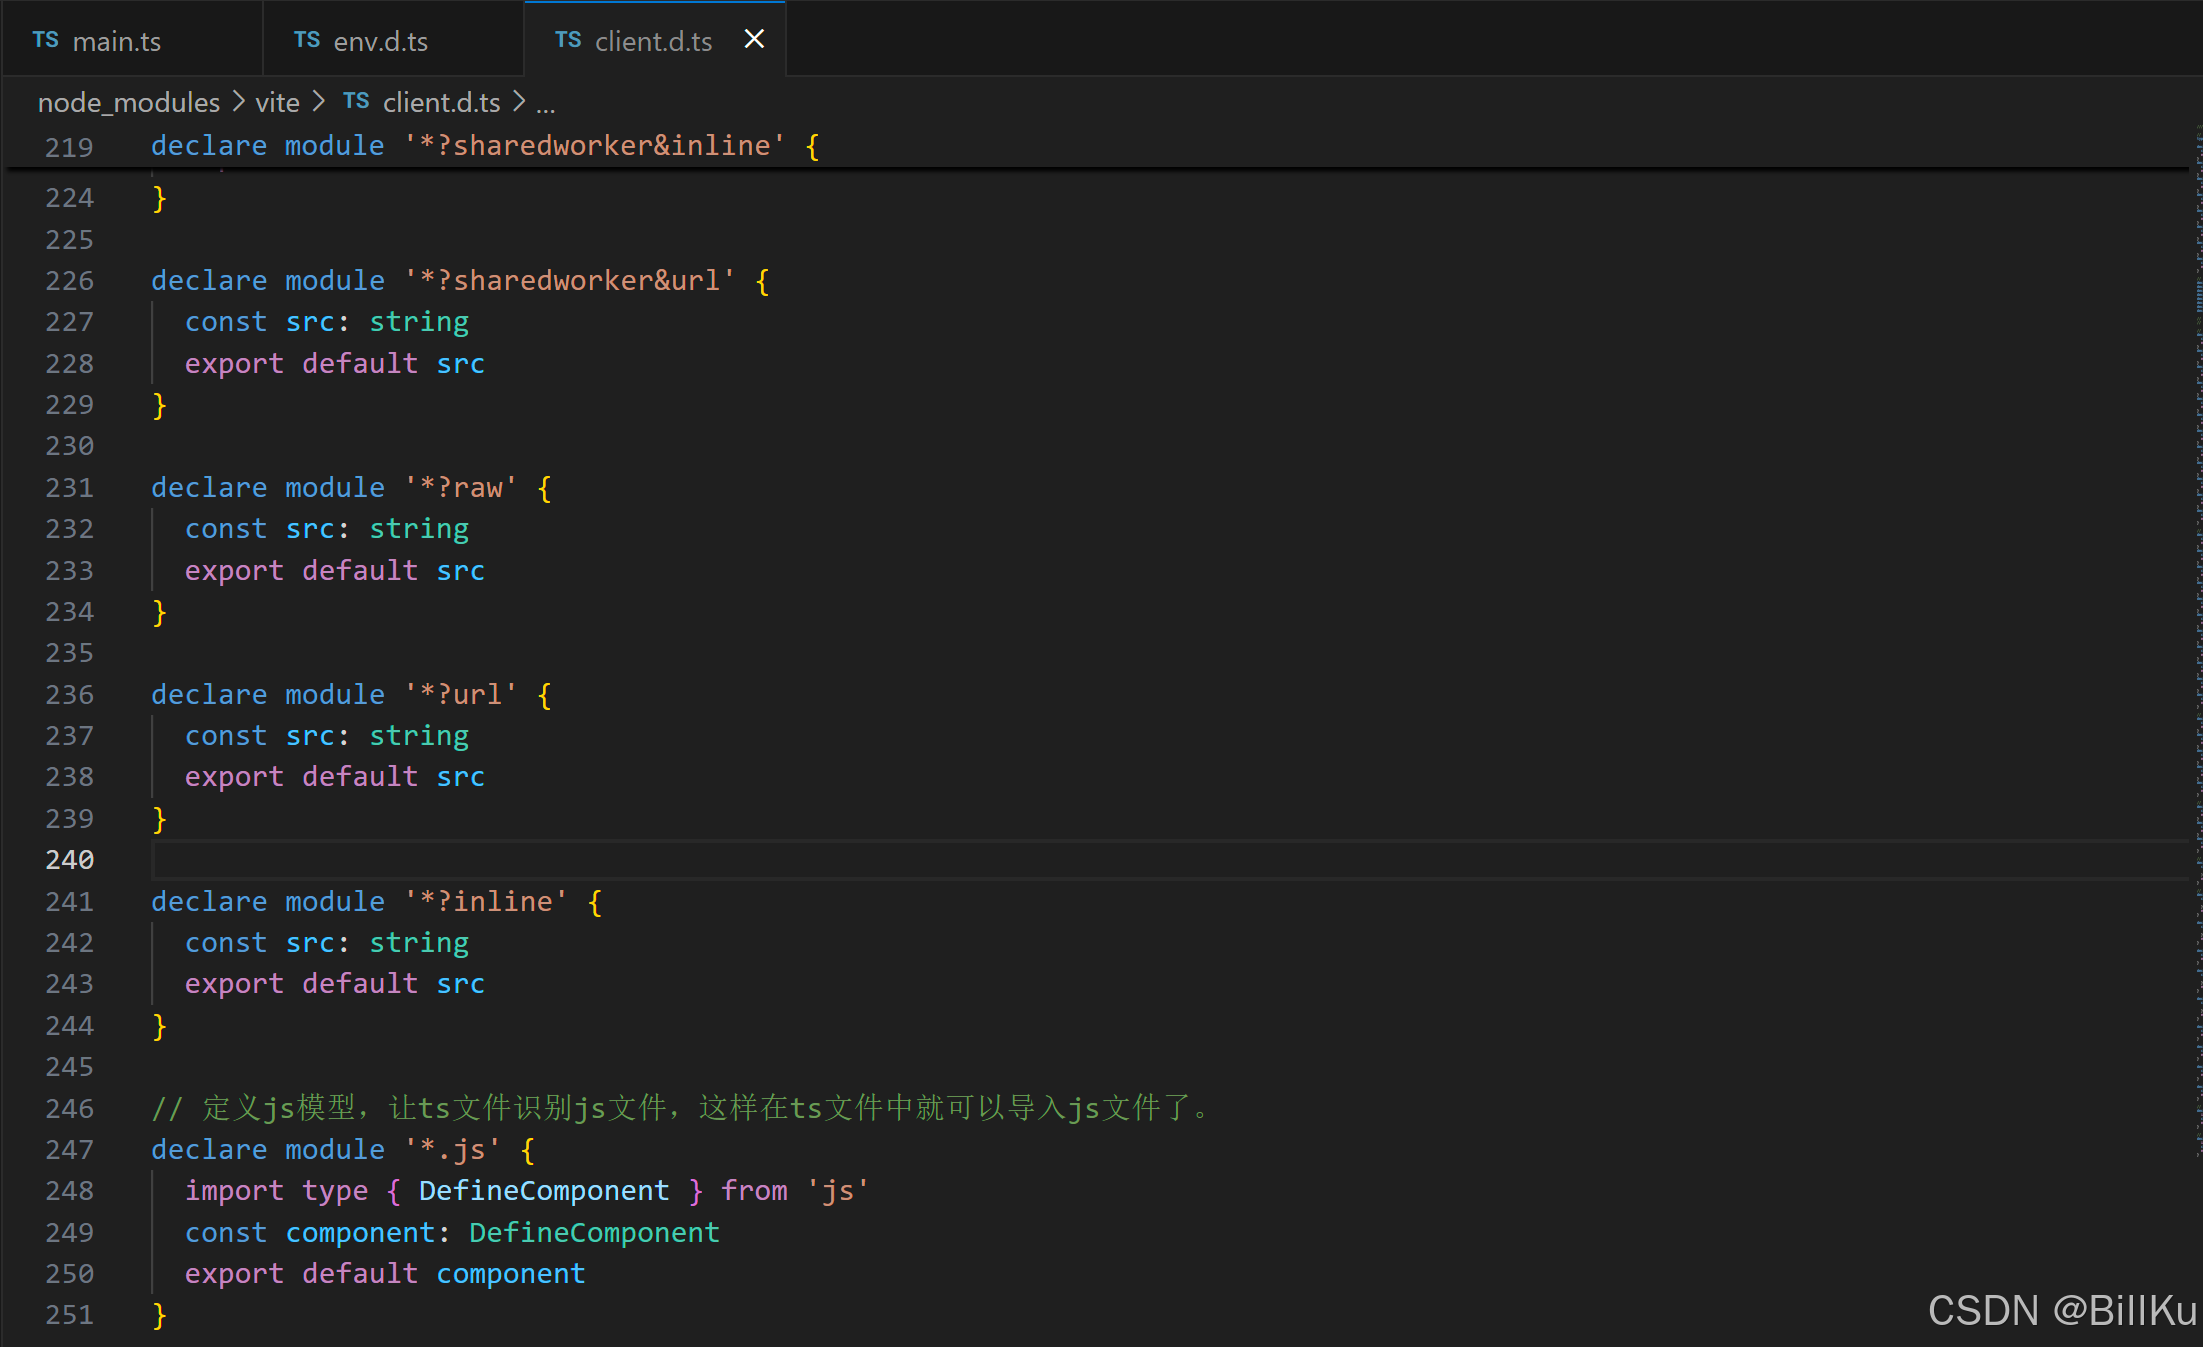Click export default component on line 250
This screenshot has width=2203, height=1347.
384,1273
